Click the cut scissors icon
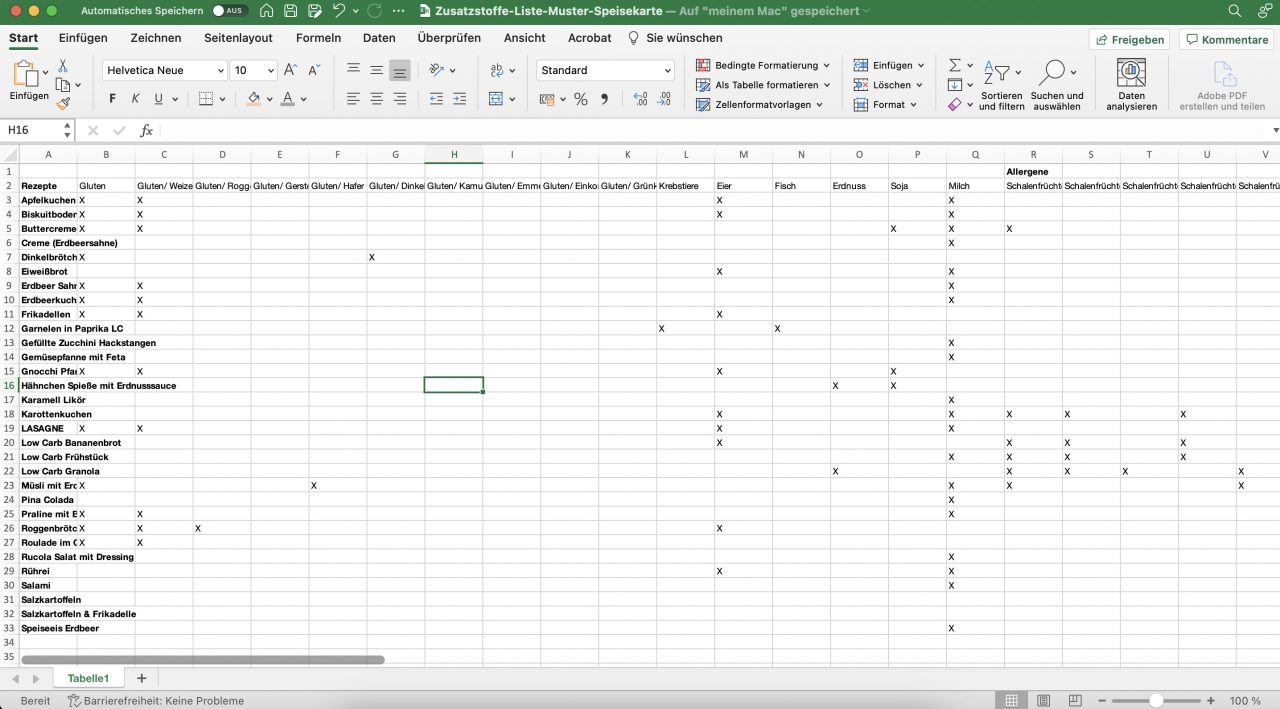This screenshot has height=709, width=1280. tap(63, 65)
